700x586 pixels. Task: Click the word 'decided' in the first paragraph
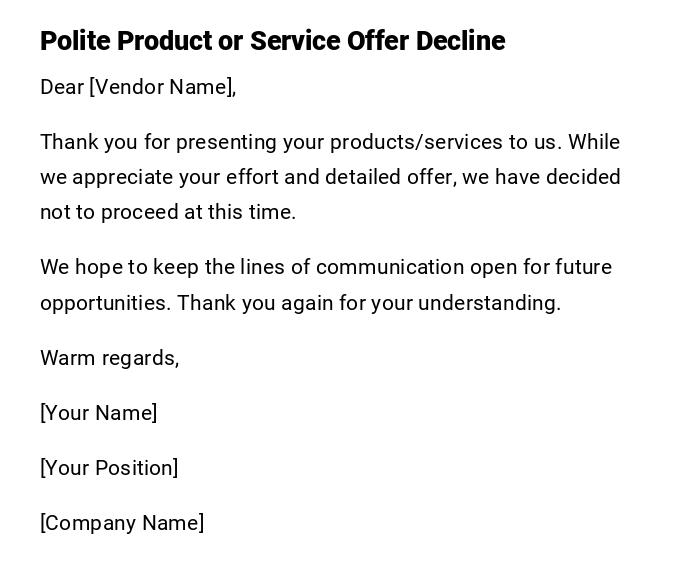584,177
